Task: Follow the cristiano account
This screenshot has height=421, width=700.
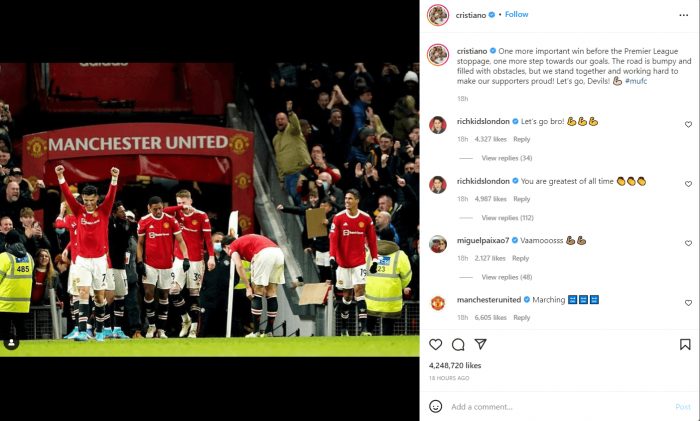Action: point(517,14)
